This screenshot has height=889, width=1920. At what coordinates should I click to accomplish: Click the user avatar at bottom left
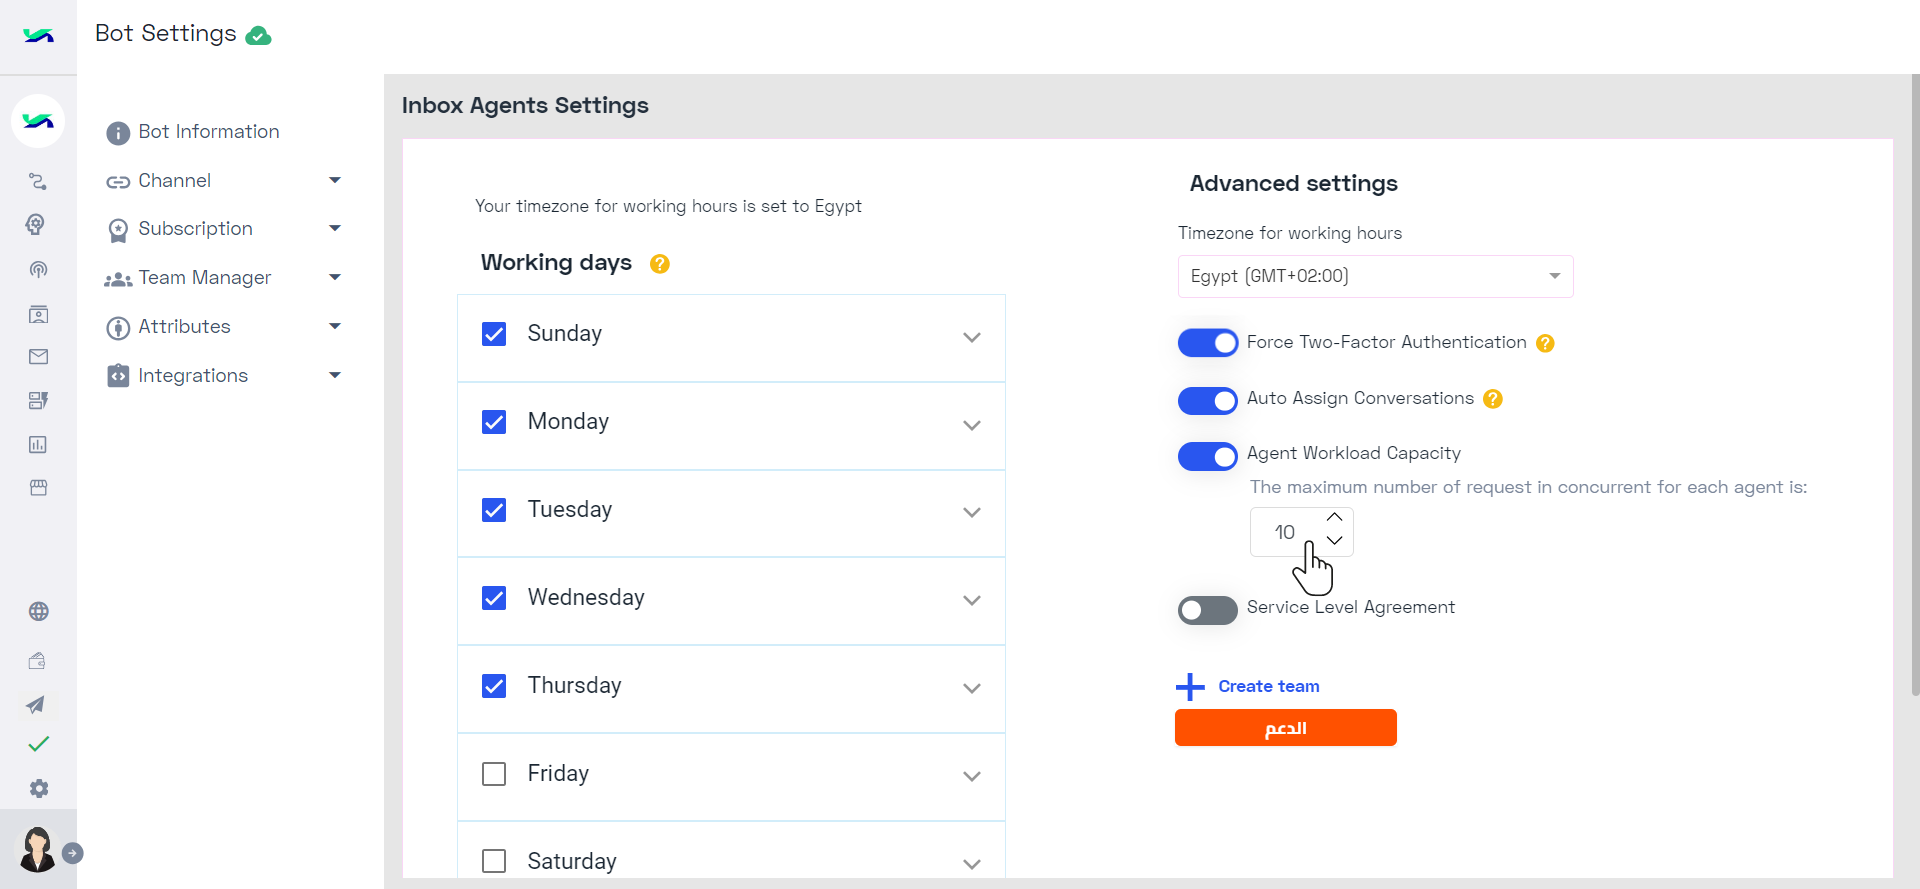38,850
